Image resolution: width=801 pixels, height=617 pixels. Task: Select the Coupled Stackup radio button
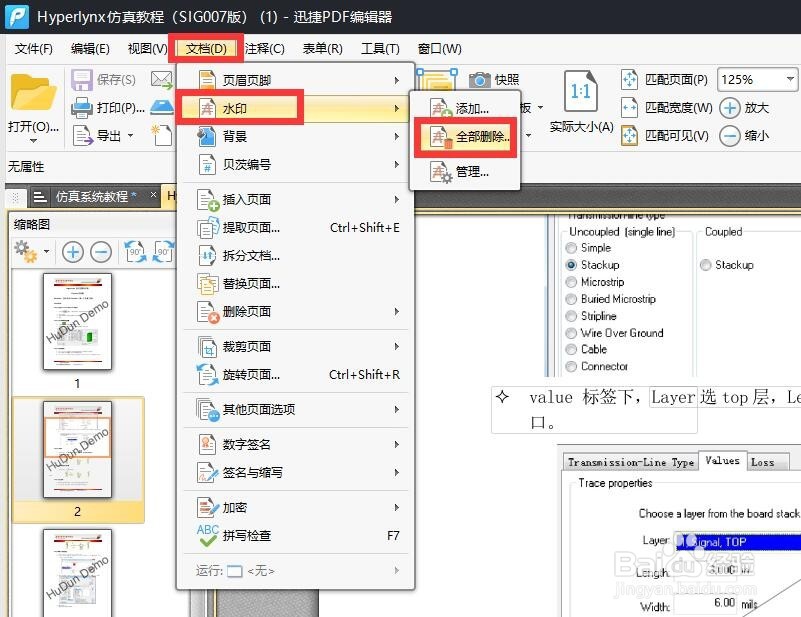(705, 265)
